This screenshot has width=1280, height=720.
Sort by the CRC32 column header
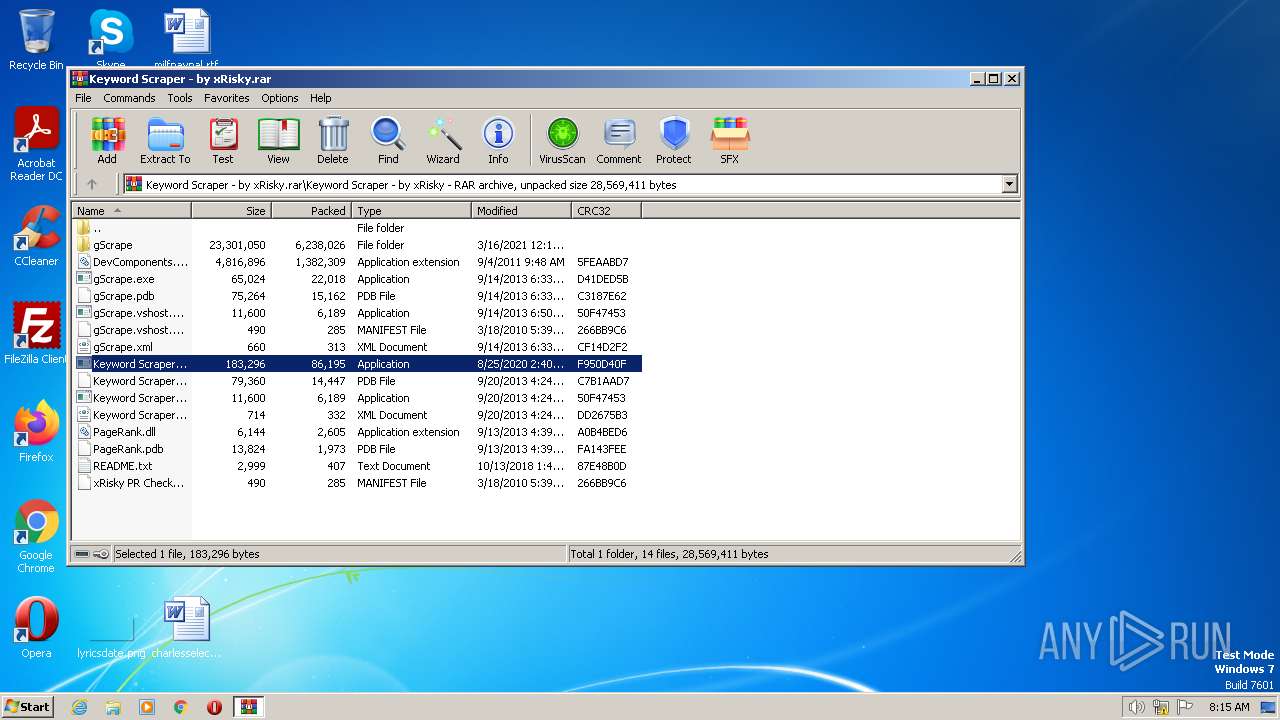[606, 211]
